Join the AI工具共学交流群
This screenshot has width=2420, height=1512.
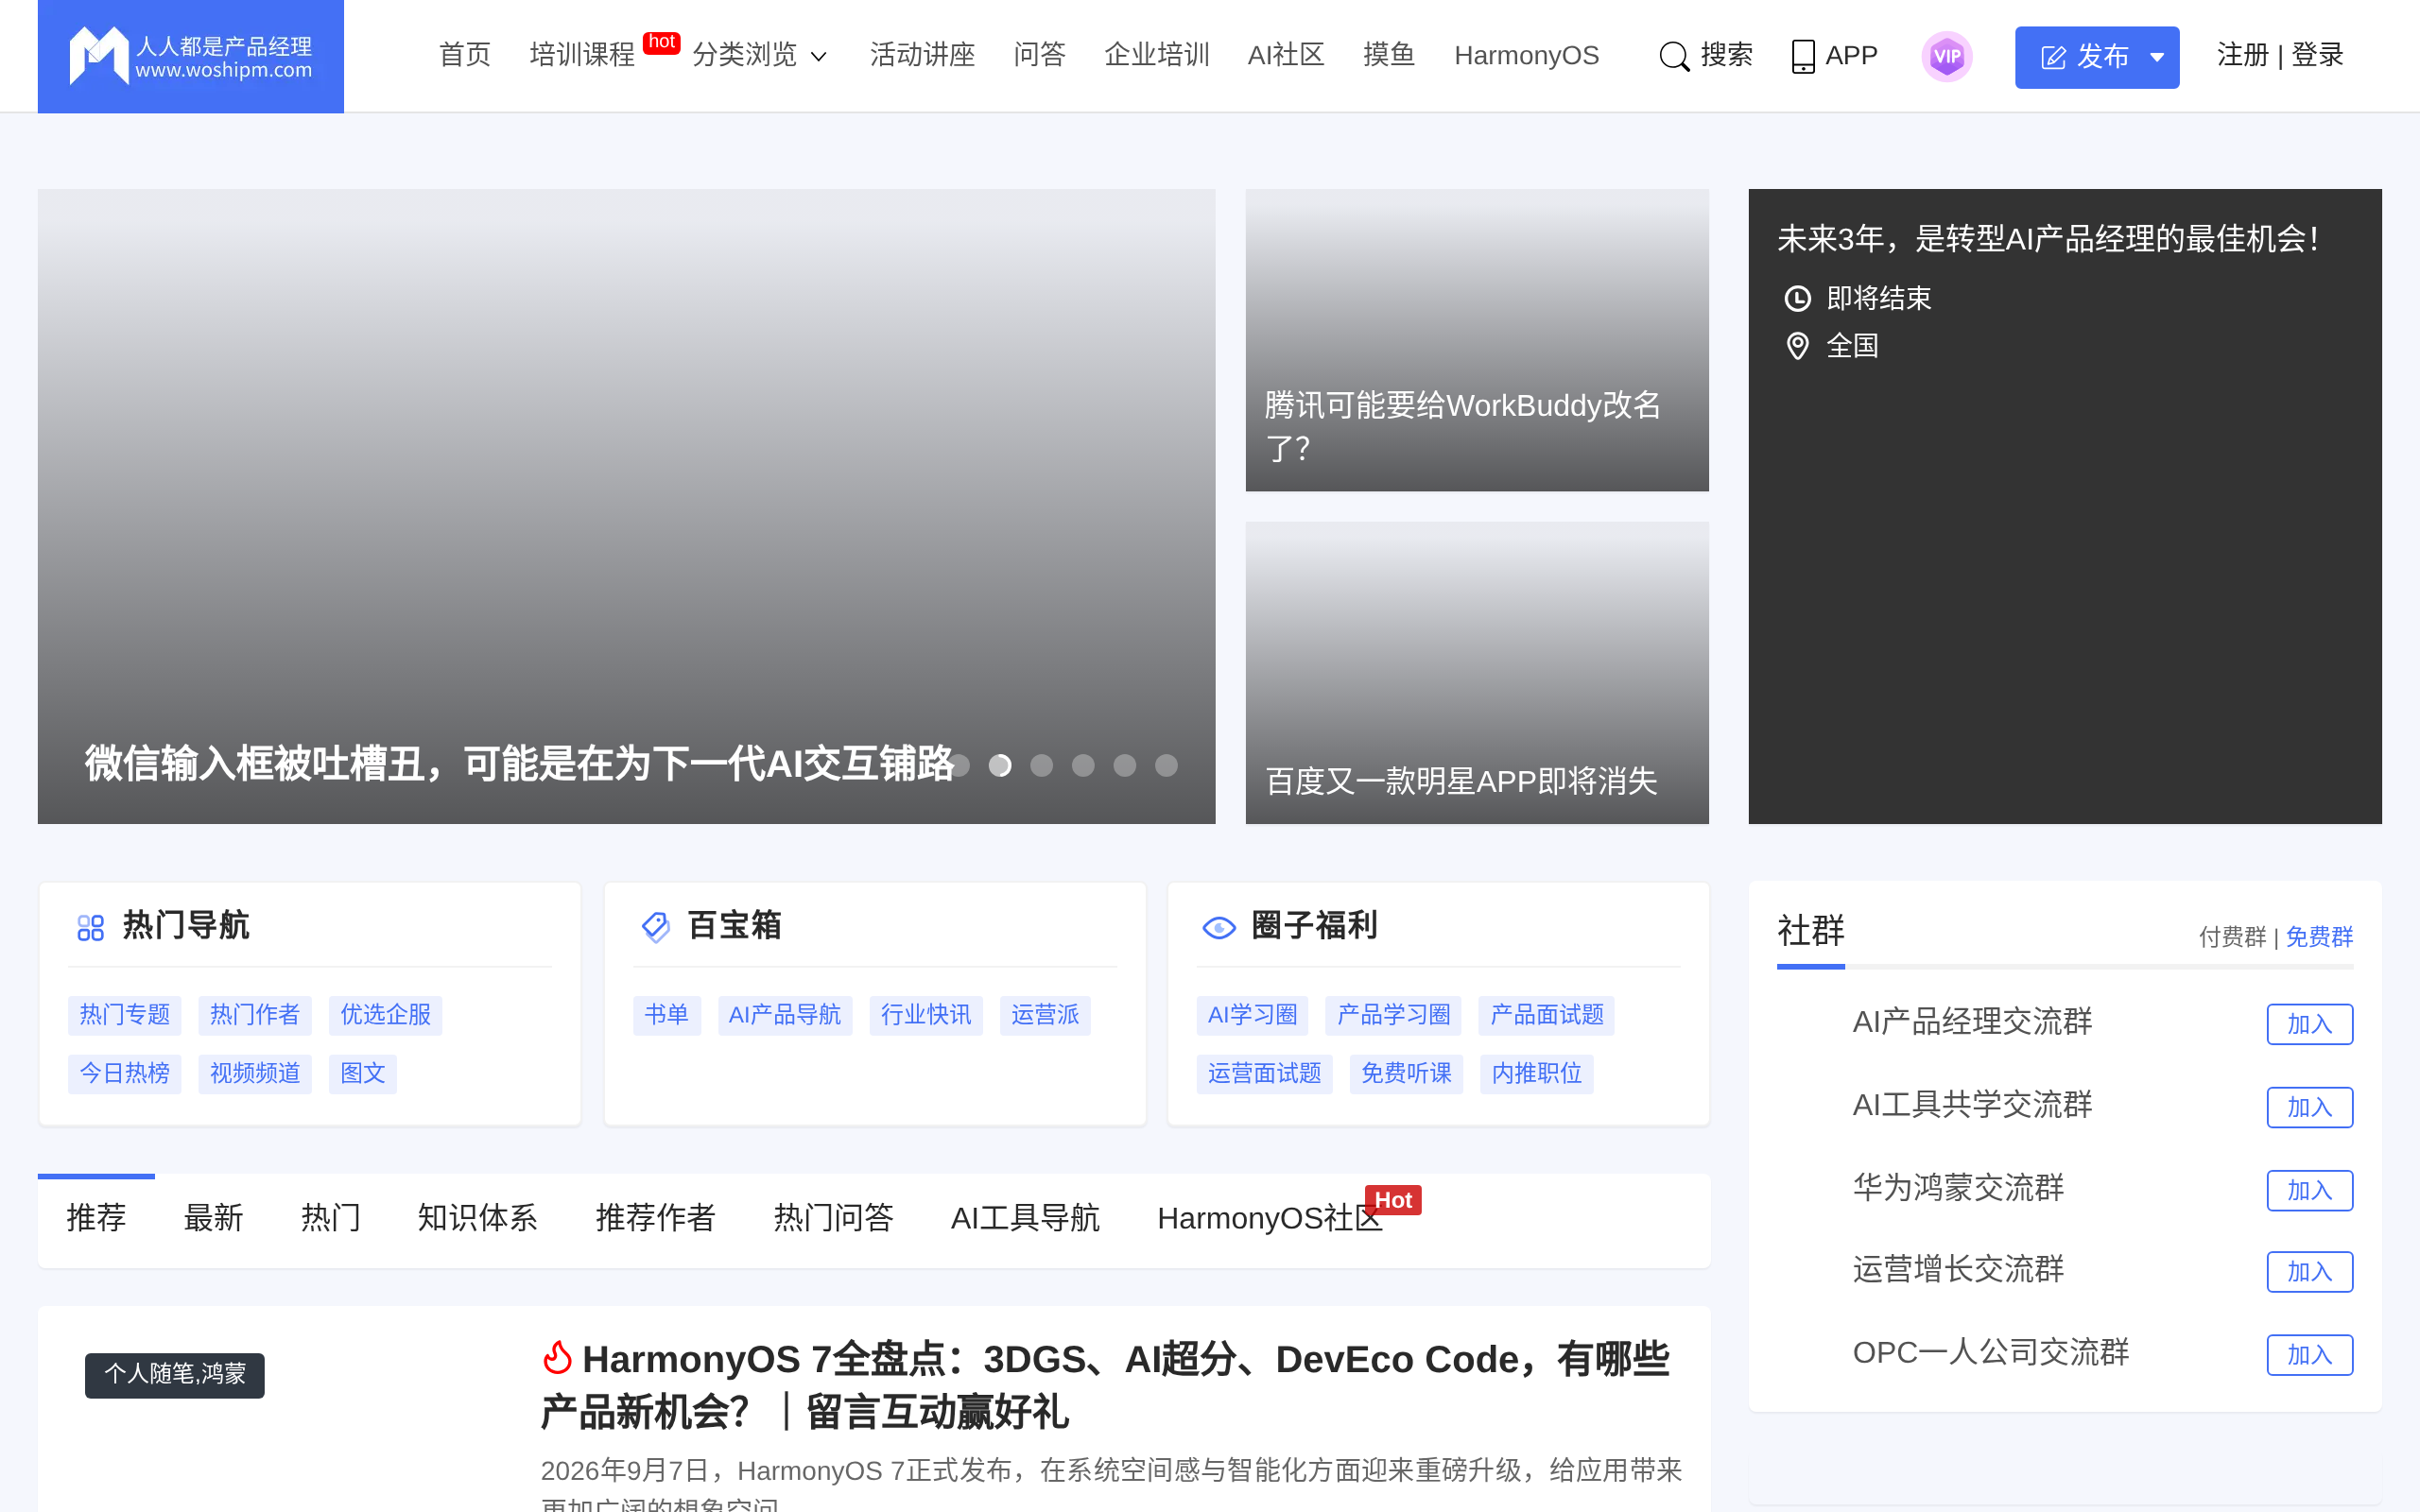point(2309,1107)
